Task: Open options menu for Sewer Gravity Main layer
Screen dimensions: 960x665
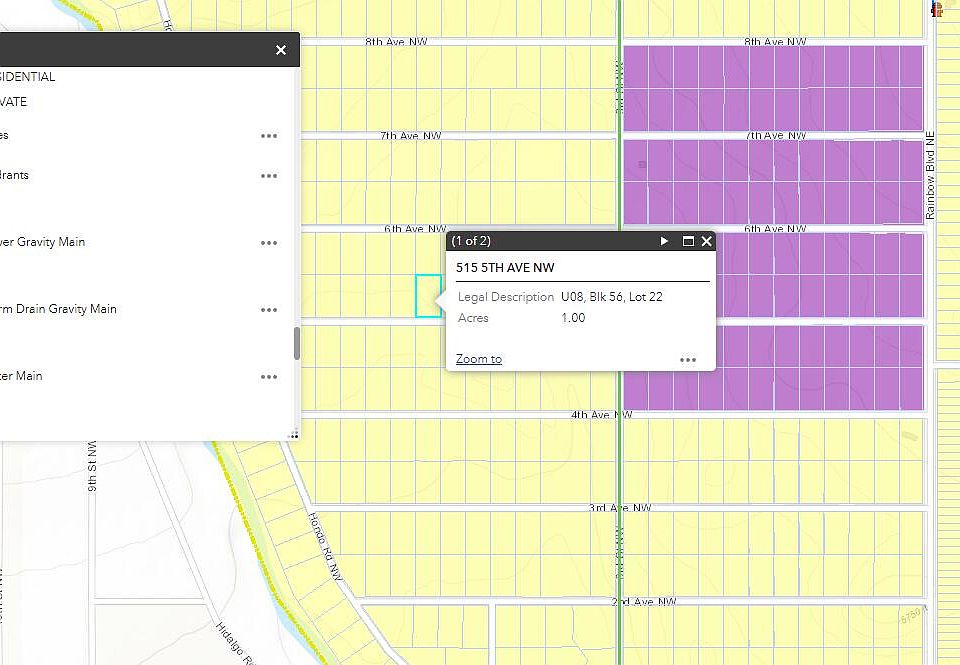Action: 269,243
